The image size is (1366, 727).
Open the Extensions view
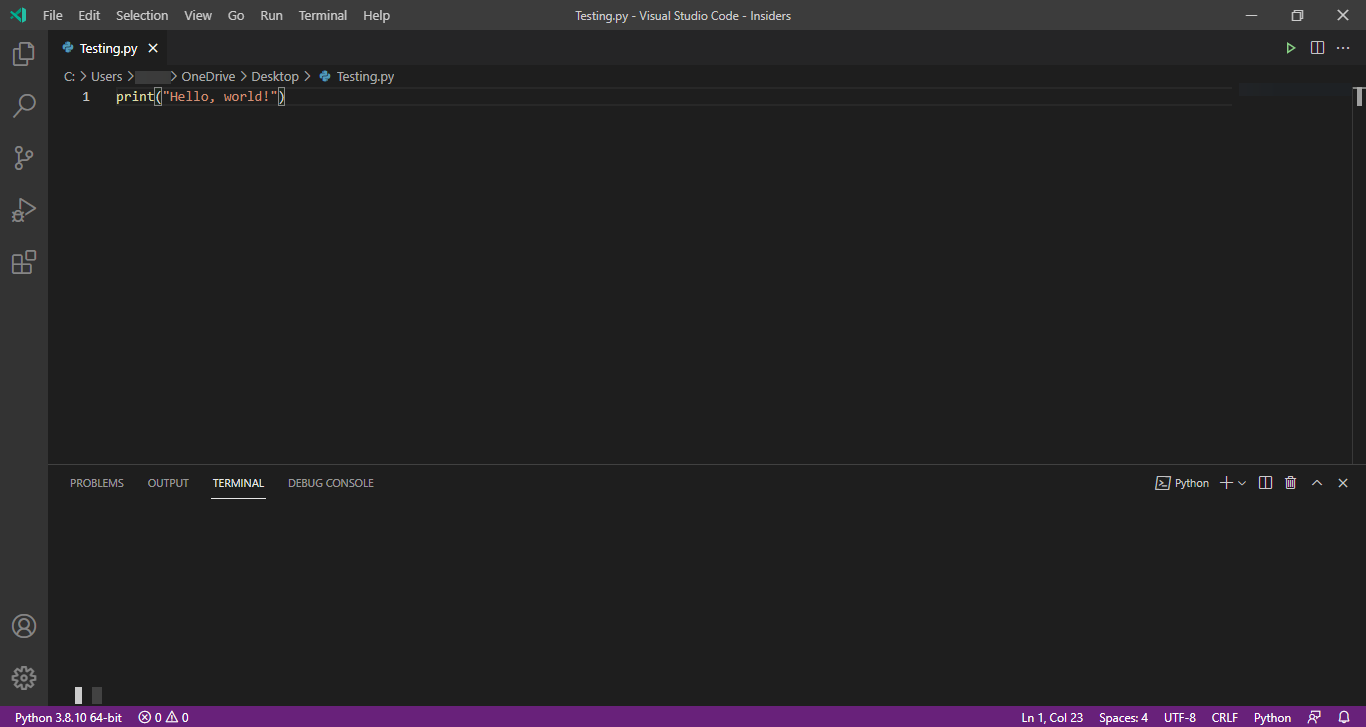click(x=23, y=262)
